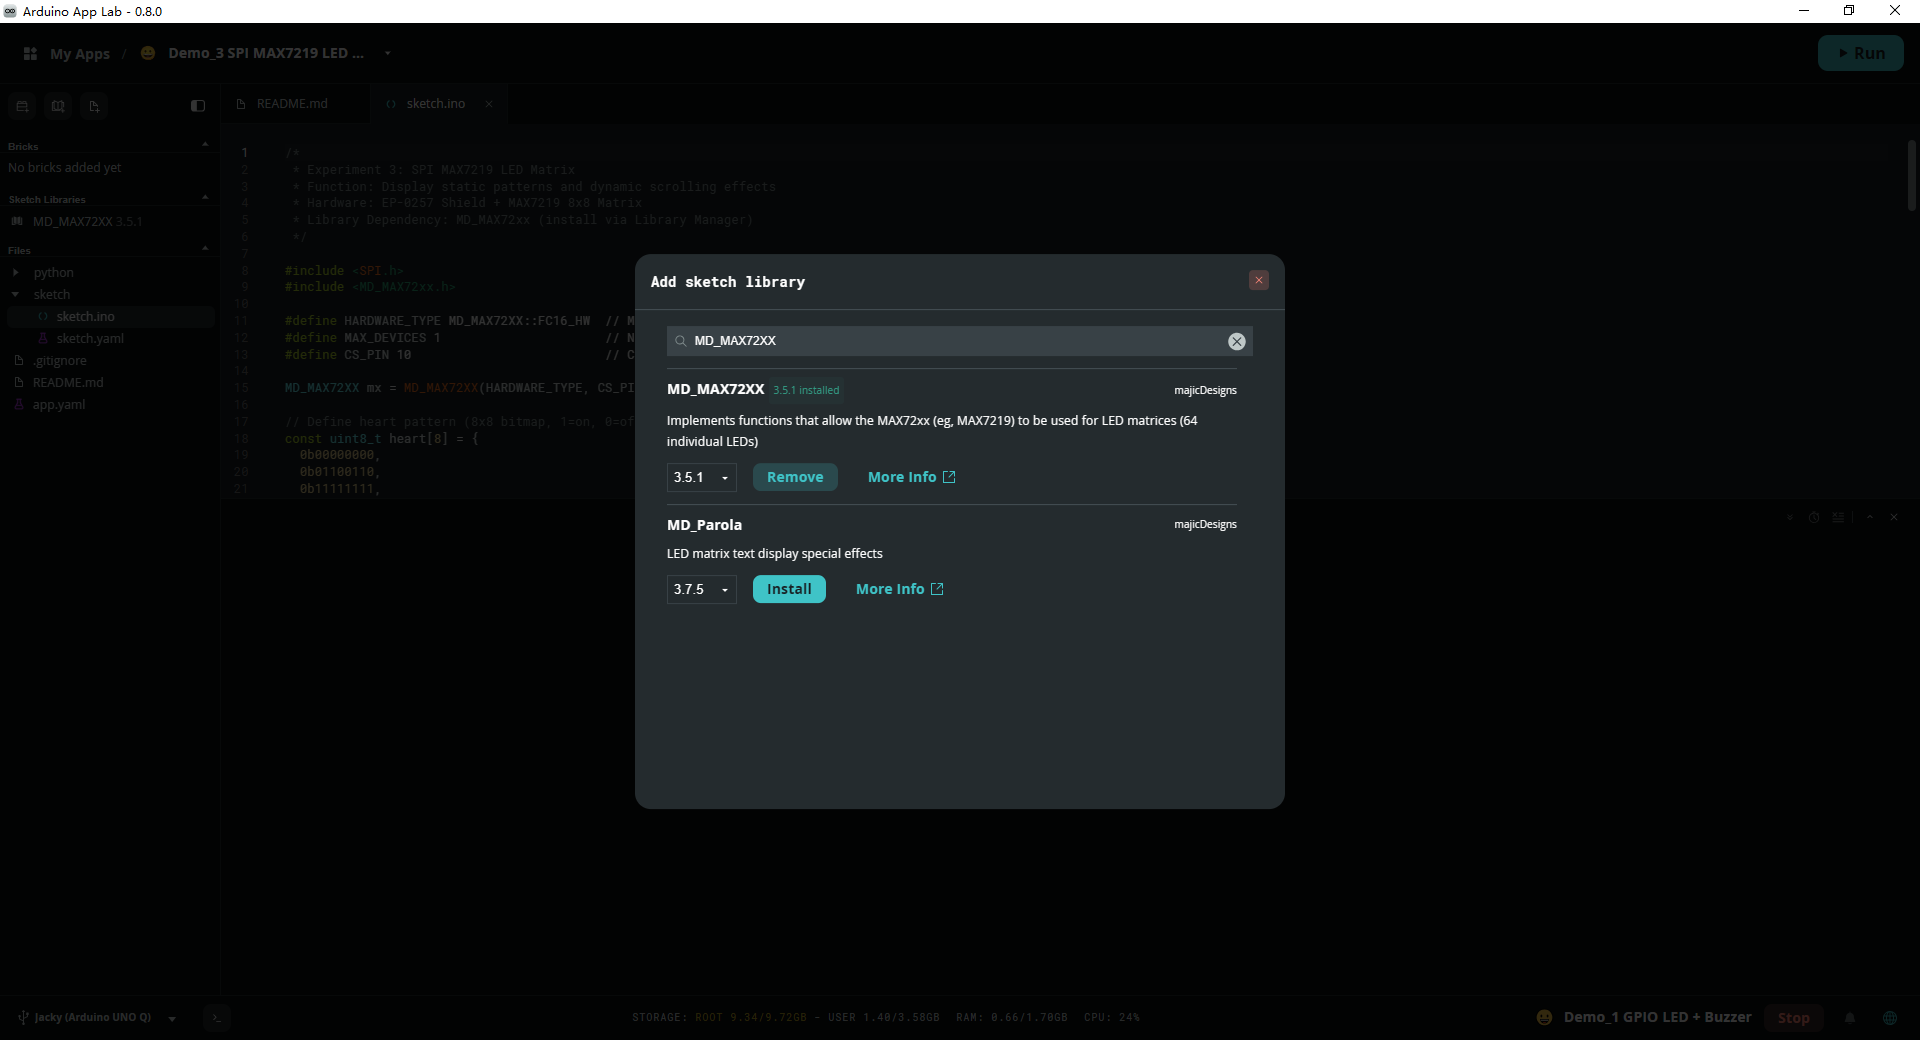Expand the console panel with the caret

[1870, 517]
